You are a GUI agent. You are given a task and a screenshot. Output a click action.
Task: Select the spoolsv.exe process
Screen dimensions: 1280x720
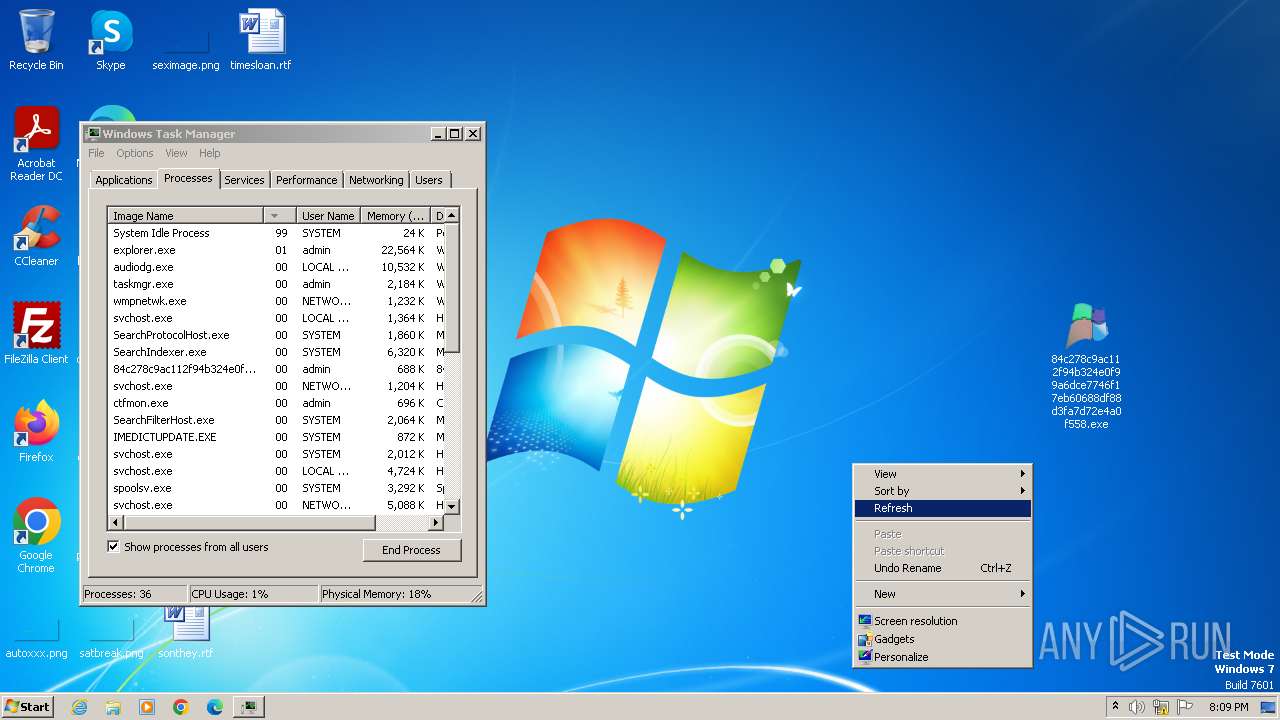[x=276, y=488]
